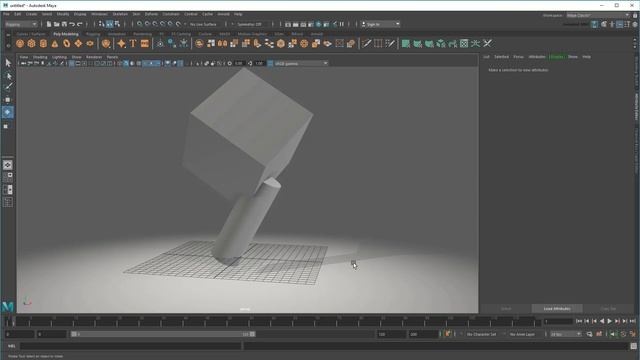Open the Script Editor icon at bottom right
The height and width of the screenshot is (360, 640).
[x=633, y=346]
